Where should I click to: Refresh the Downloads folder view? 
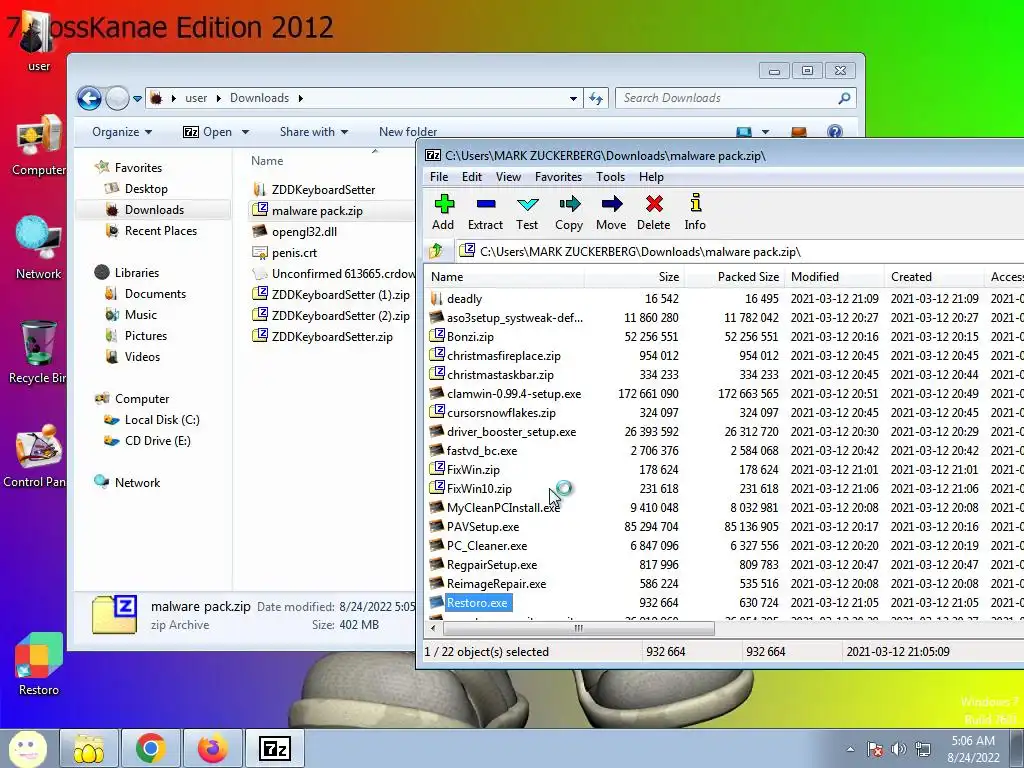pyautogui.click(x=596, y=99)
